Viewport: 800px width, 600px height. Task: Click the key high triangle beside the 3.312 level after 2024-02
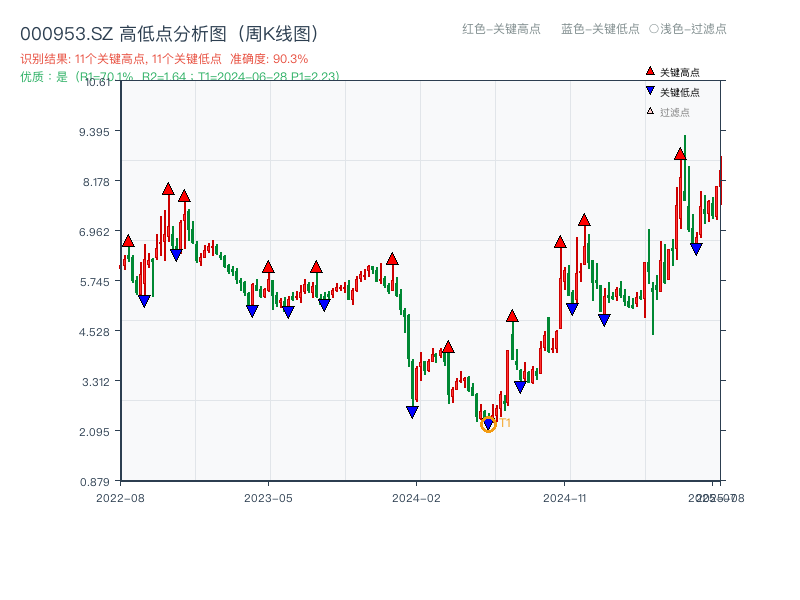pyautogui.click(x=448, y=347)
